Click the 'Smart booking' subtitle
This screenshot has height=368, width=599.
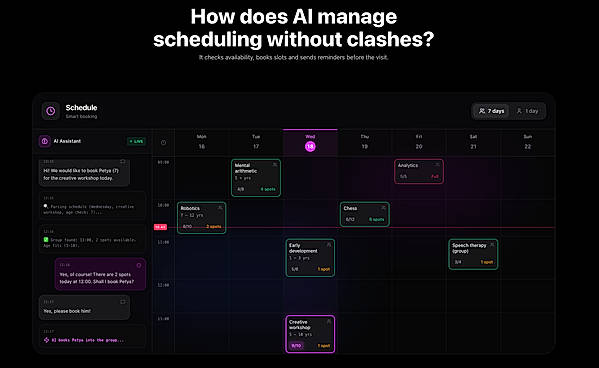tap(81, 116)
